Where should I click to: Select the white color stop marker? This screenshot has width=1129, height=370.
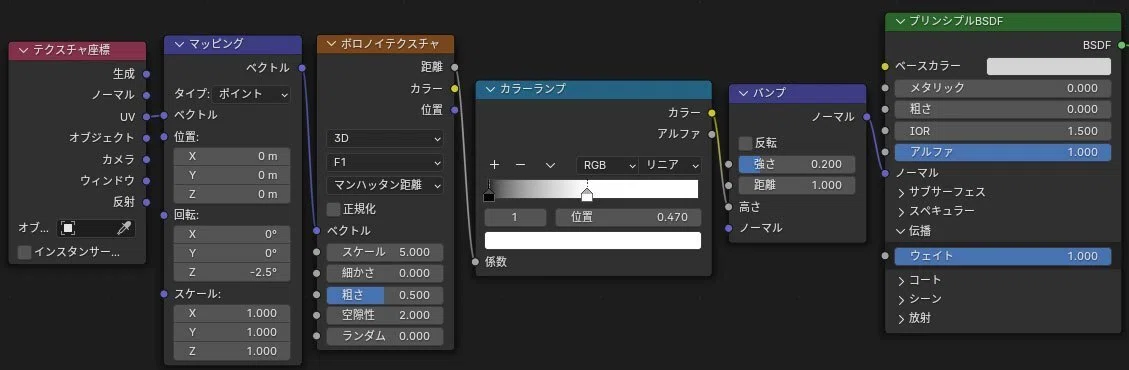tap(587, 195)
